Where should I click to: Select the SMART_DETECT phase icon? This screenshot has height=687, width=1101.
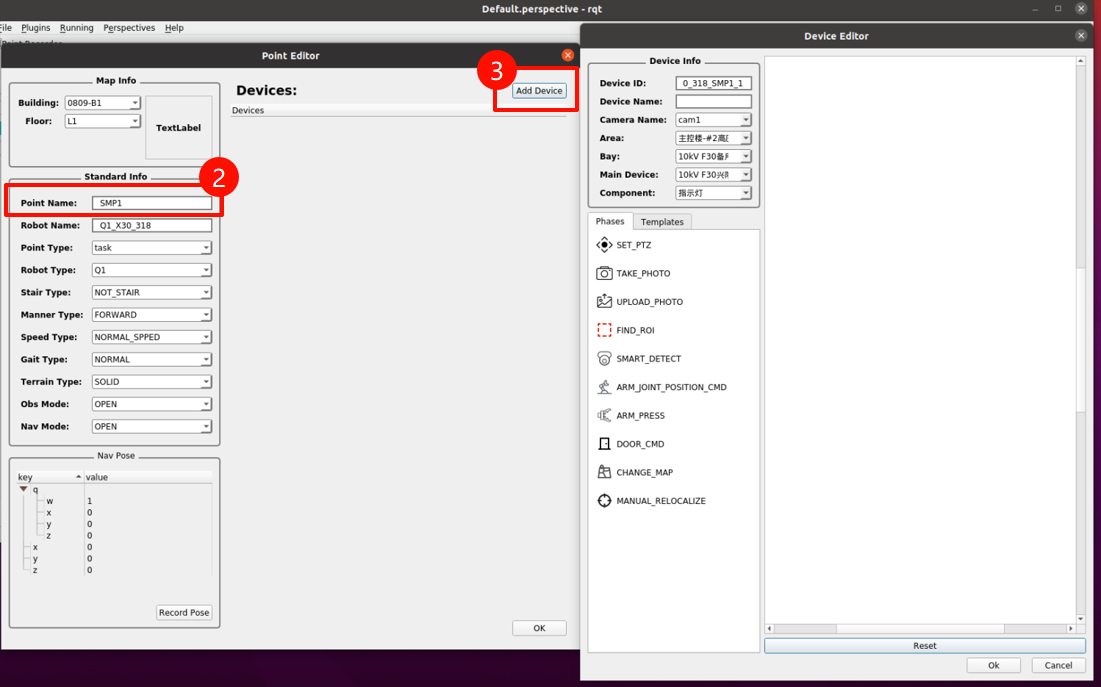click(604, 358)
